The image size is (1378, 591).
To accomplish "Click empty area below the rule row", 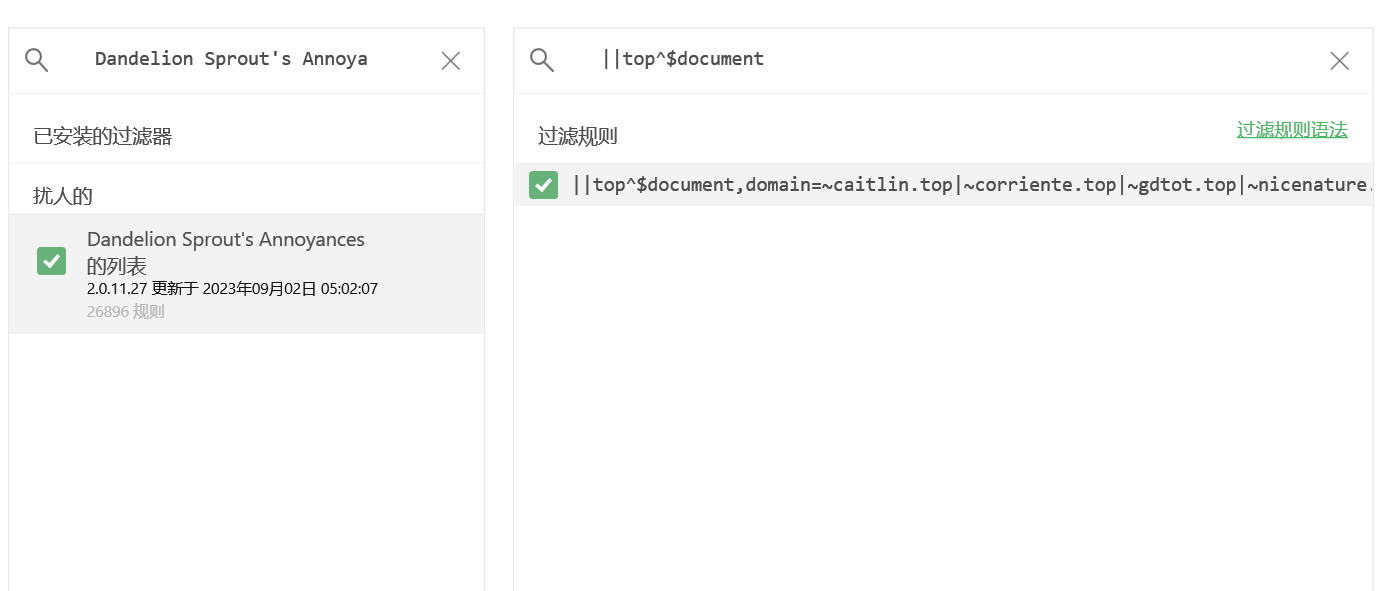I will [940, 400].
